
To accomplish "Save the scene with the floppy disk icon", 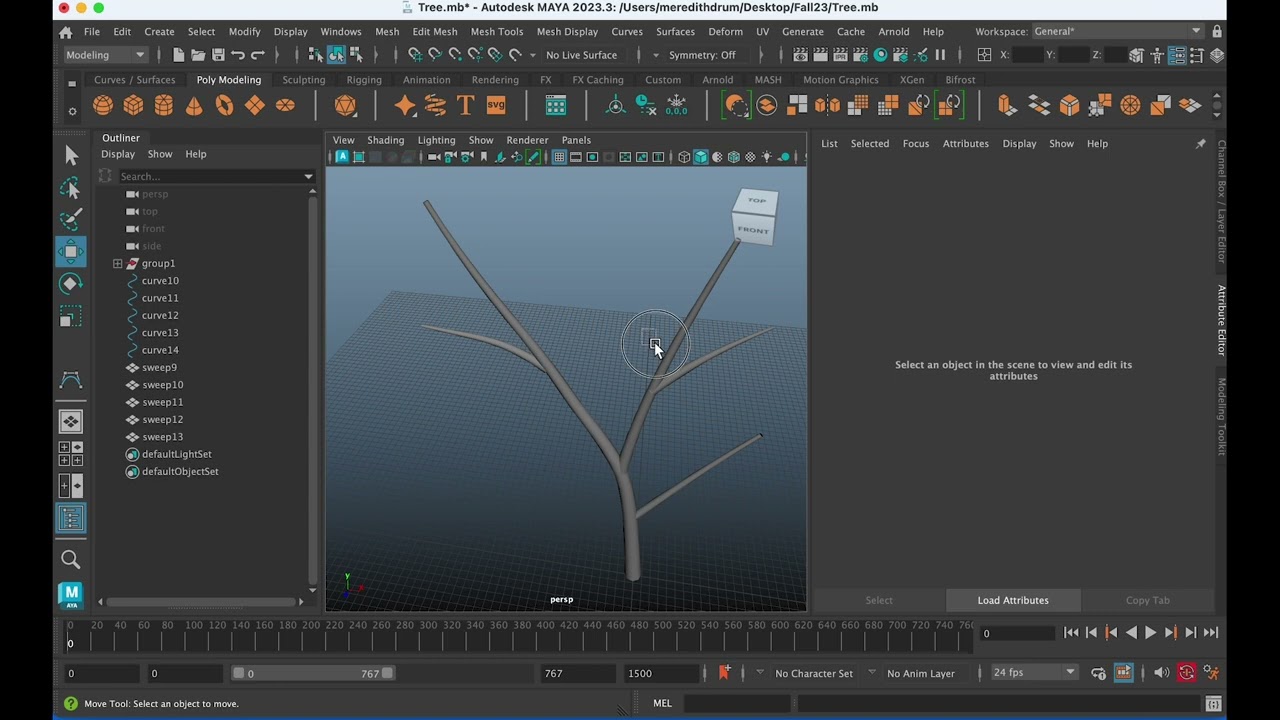I will pos(218,55).
